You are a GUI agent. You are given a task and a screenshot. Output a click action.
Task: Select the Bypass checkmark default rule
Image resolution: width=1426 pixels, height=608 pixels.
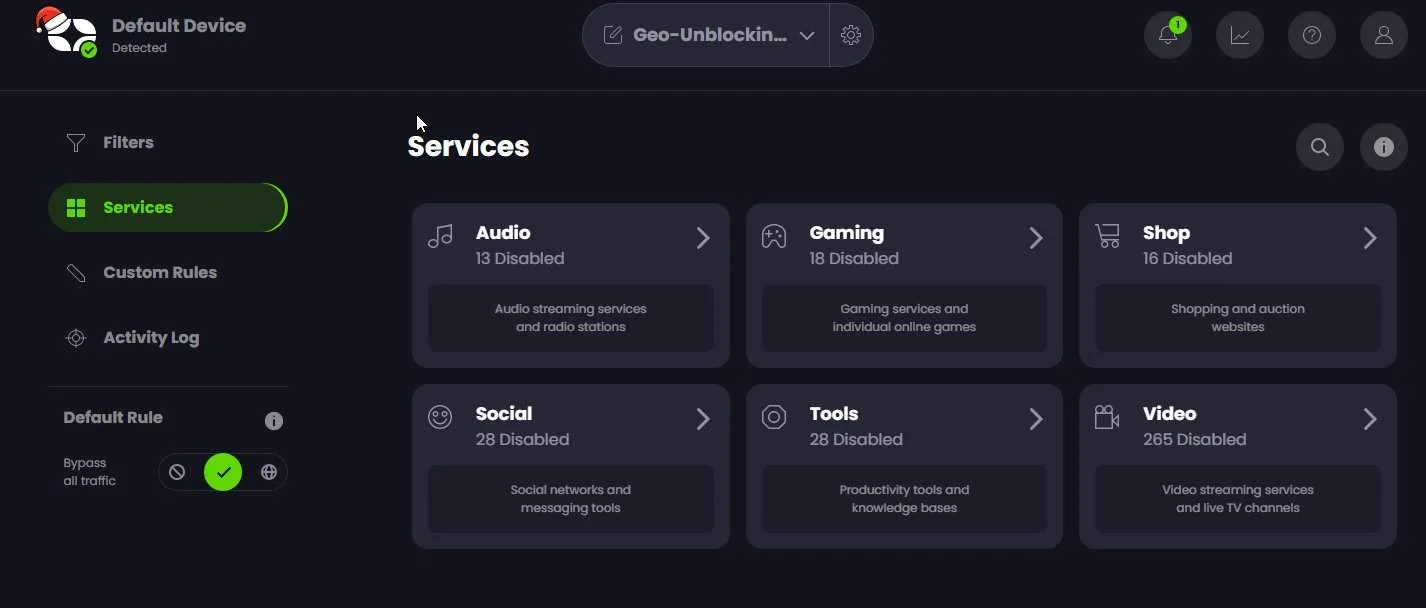point(223,472)
